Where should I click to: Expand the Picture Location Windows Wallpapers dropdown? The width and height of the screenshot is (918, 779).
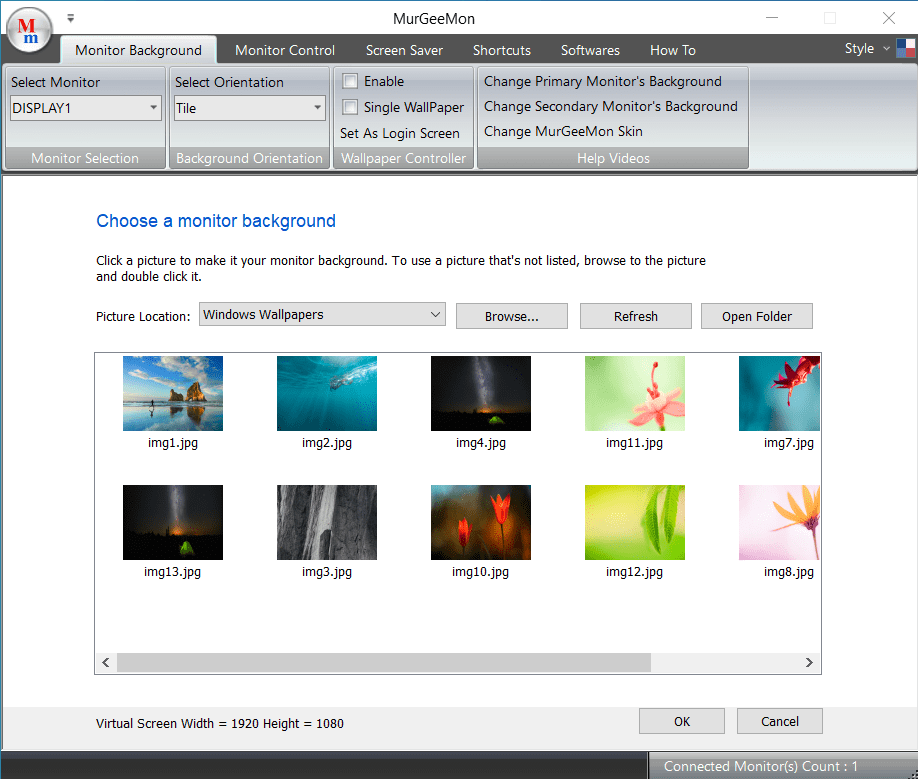[322, 314]
